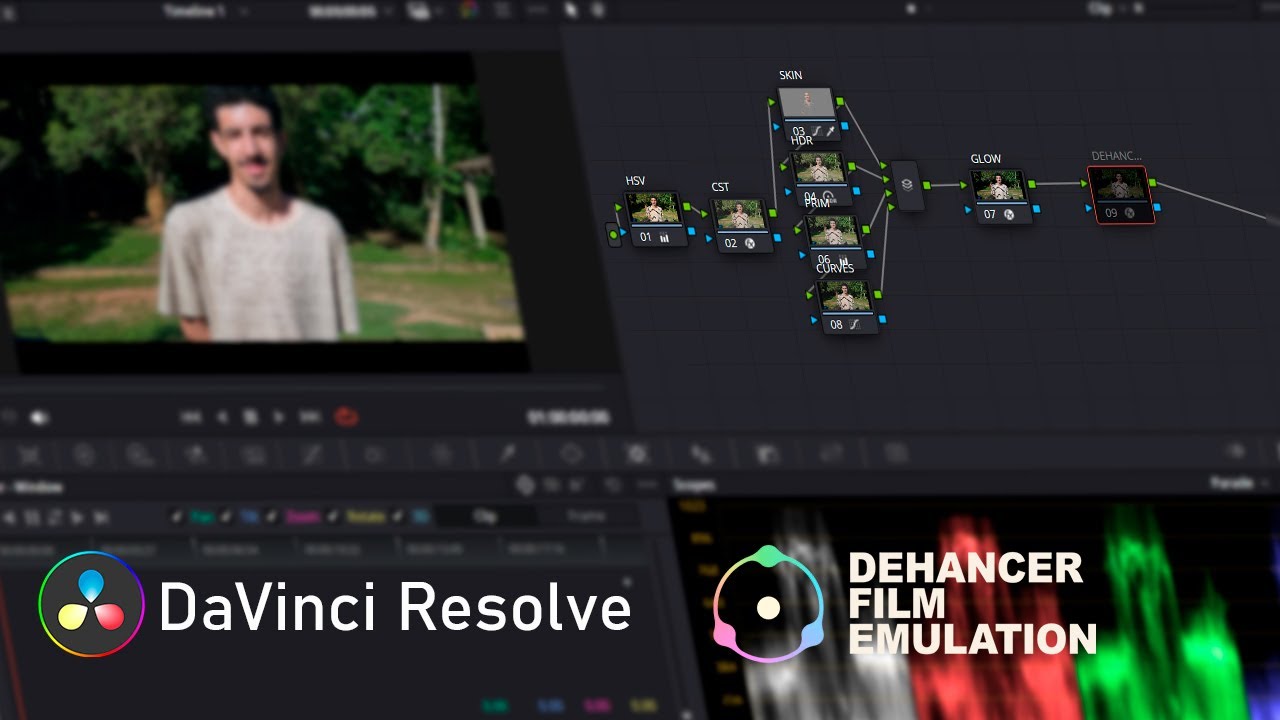Click the curves badge on node 08
The height and width of the screenshot is (720, 1280).
(x=855, y=325)
